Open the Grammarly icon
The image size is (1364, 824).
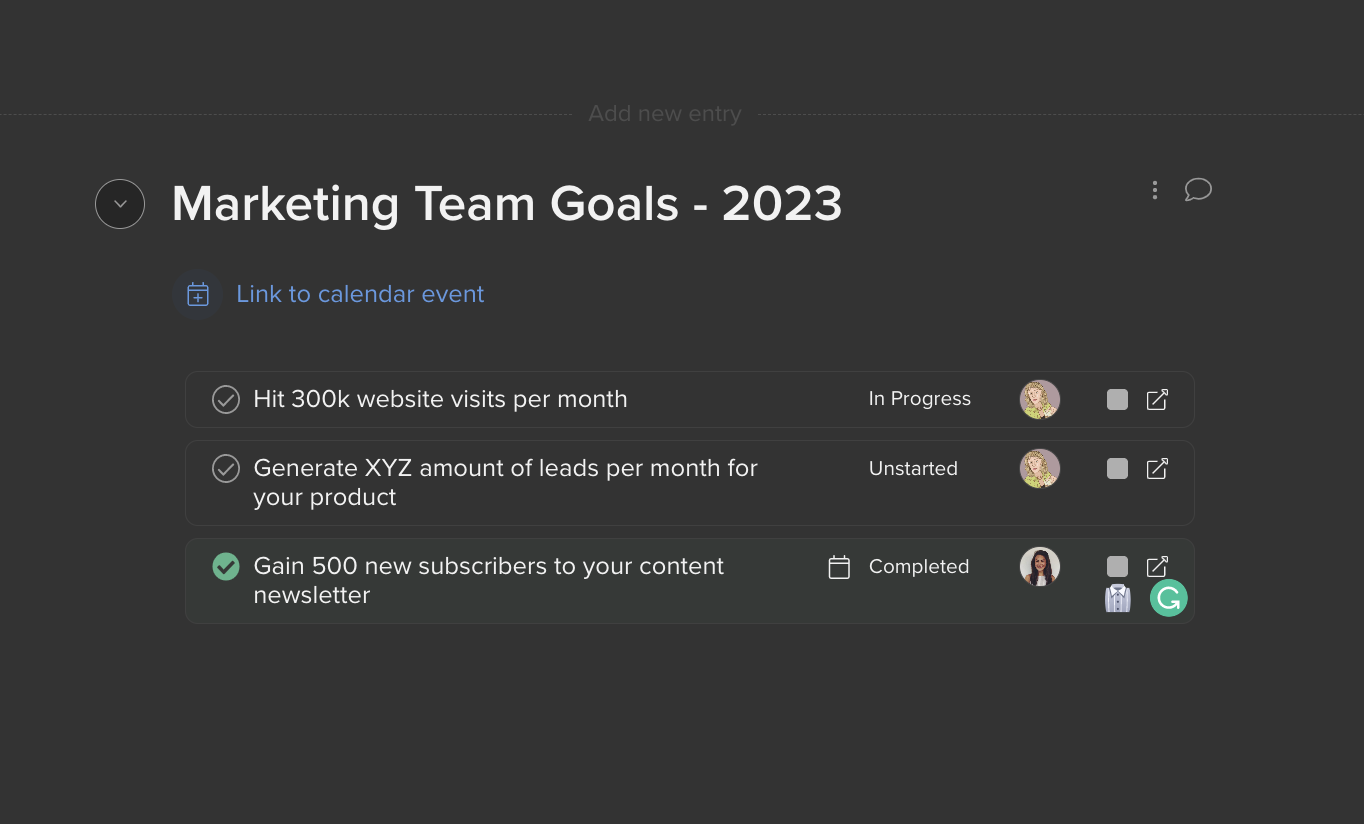pos(1168,597)
